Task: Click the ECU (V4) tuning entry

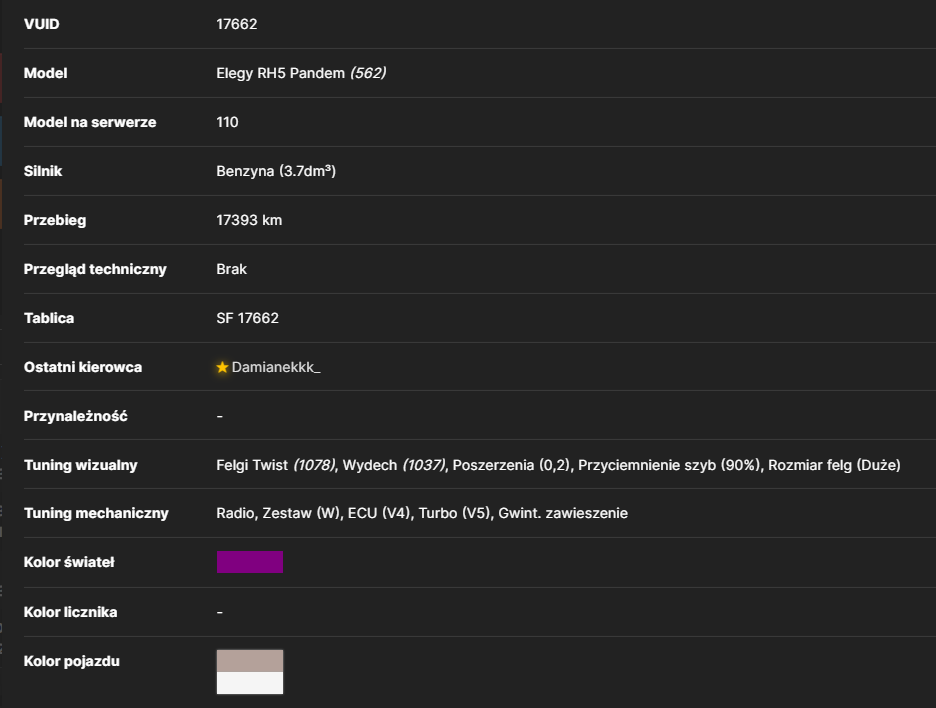Action: coord(379,513)
